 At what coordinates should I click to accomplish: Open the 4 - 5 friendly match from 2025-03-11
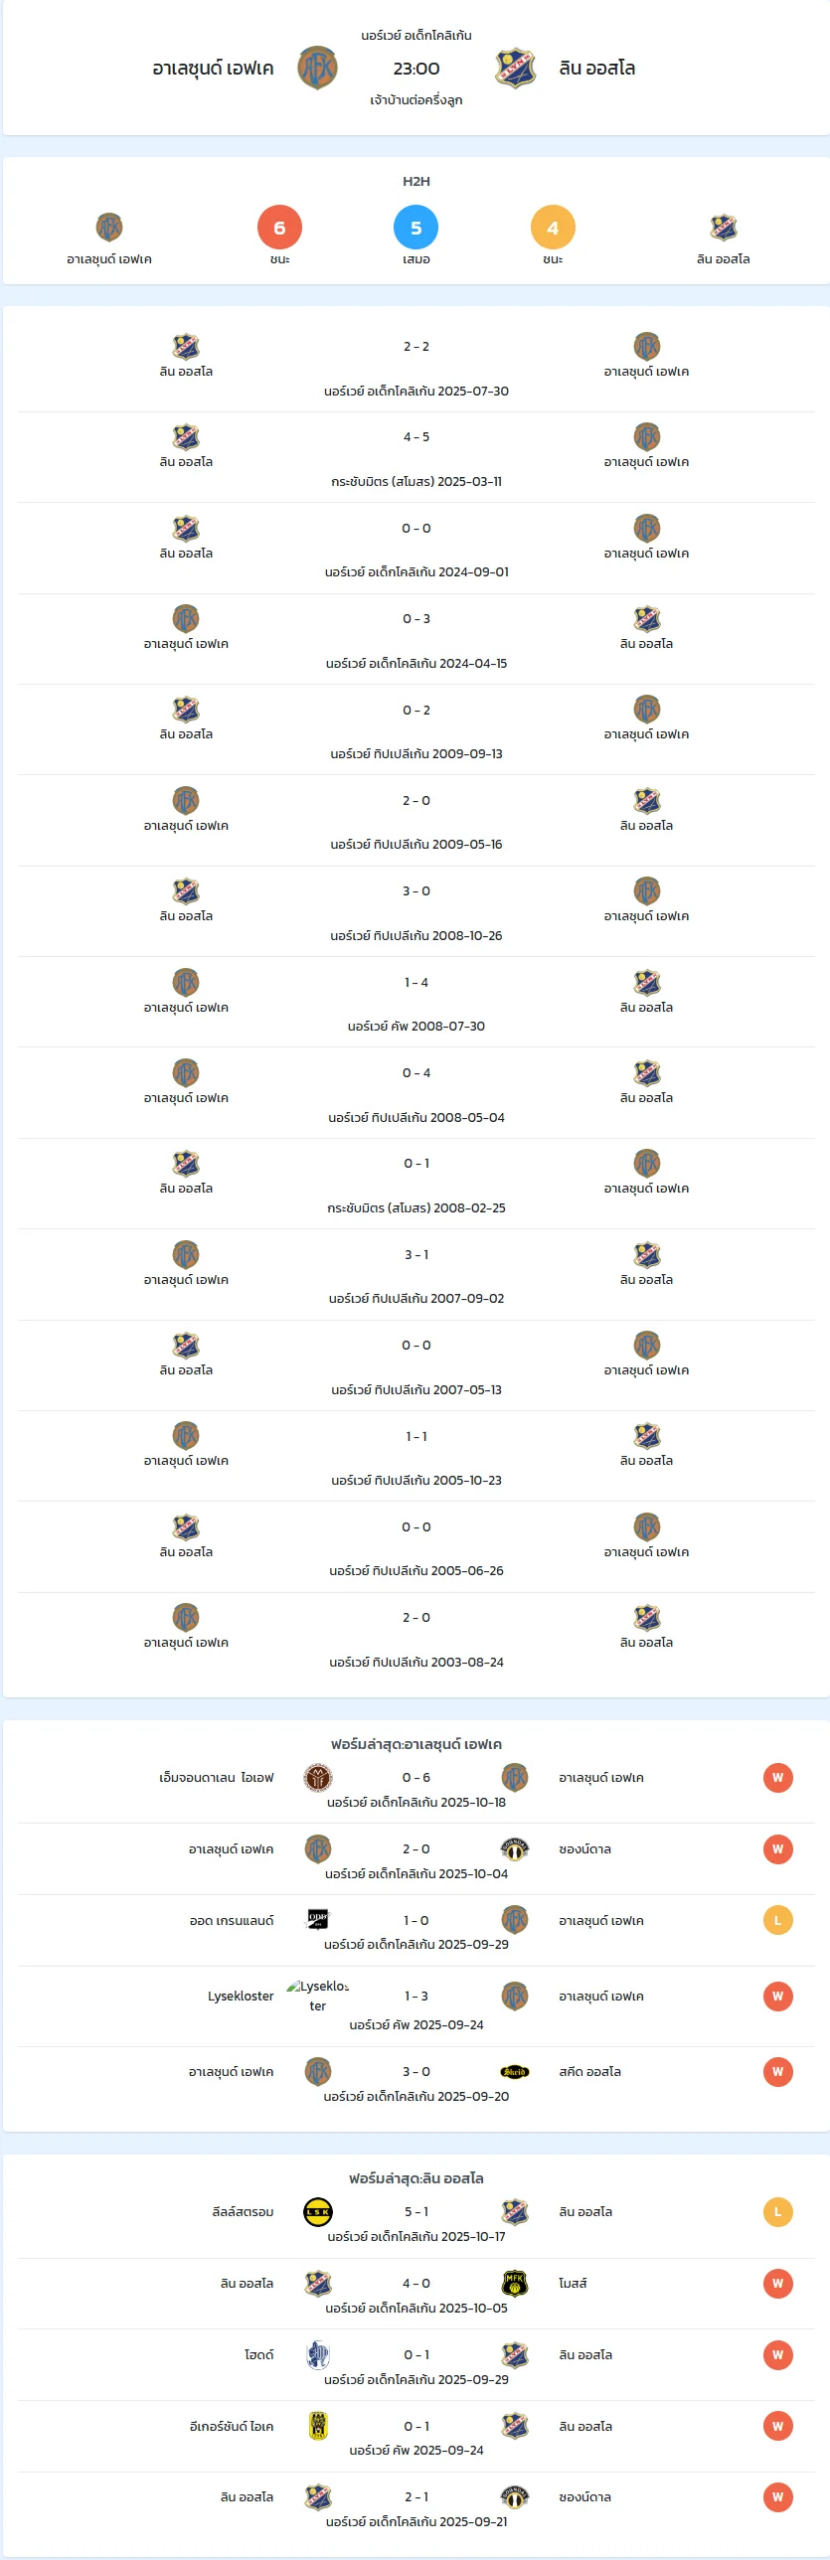tap(416, 437)
